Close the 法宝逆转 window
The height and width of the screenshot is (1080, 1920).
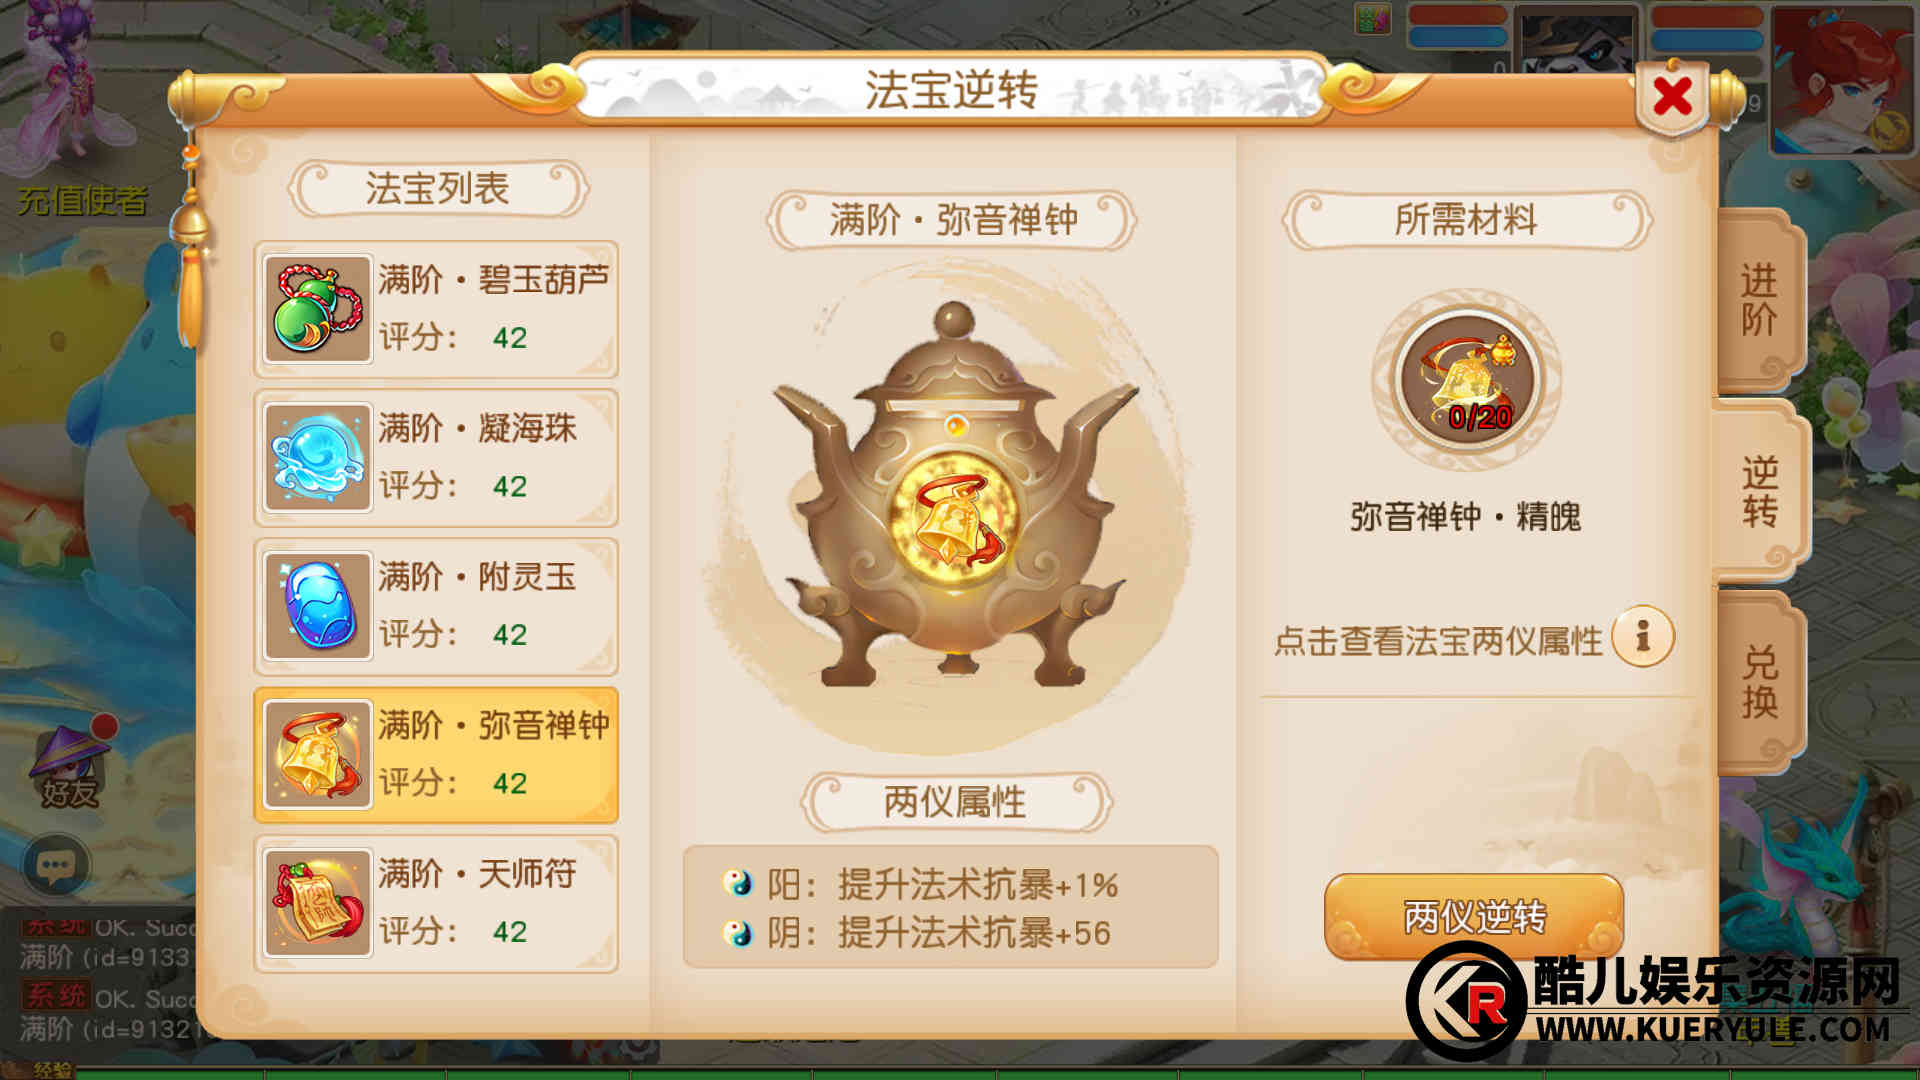tap(1672, 98)
